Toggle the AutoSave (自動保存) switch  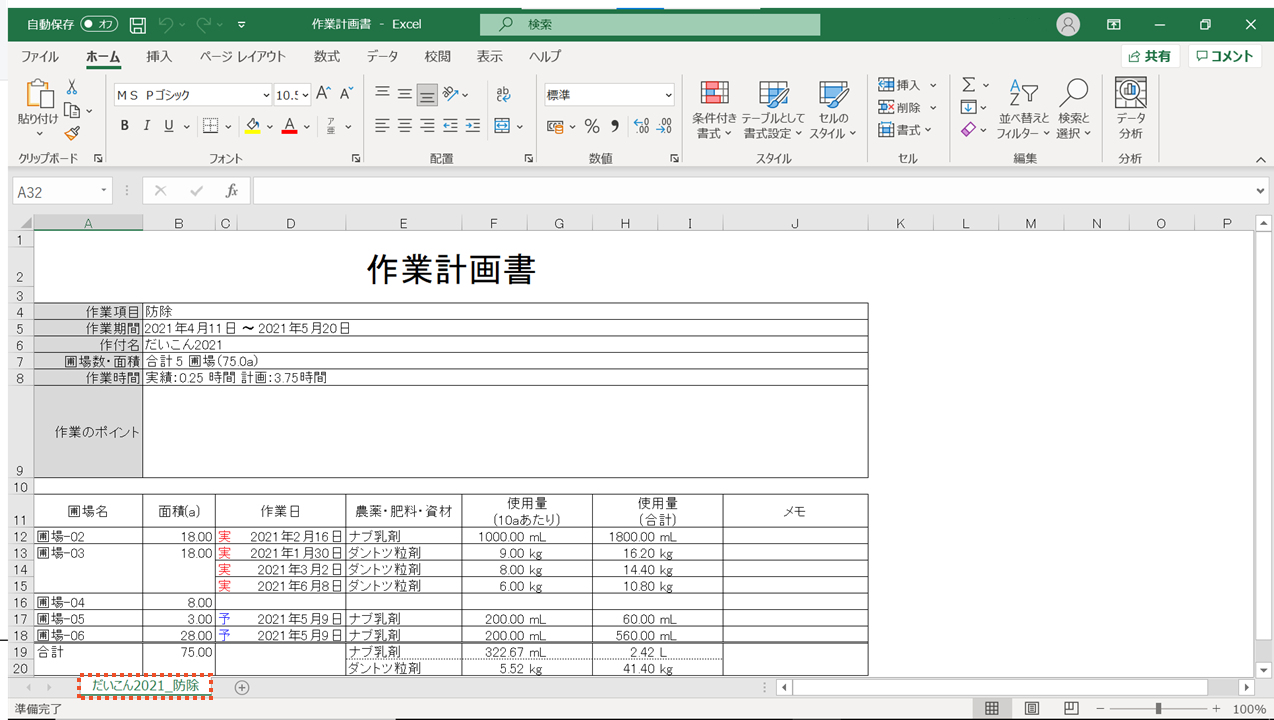(99, 24)
